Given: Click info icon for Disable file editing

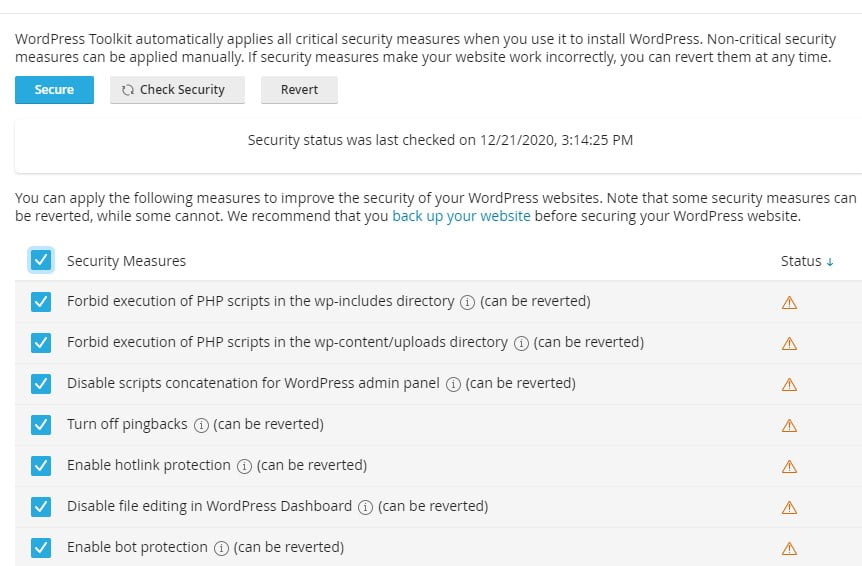Looking at the screenshot, I should (366, 507).
